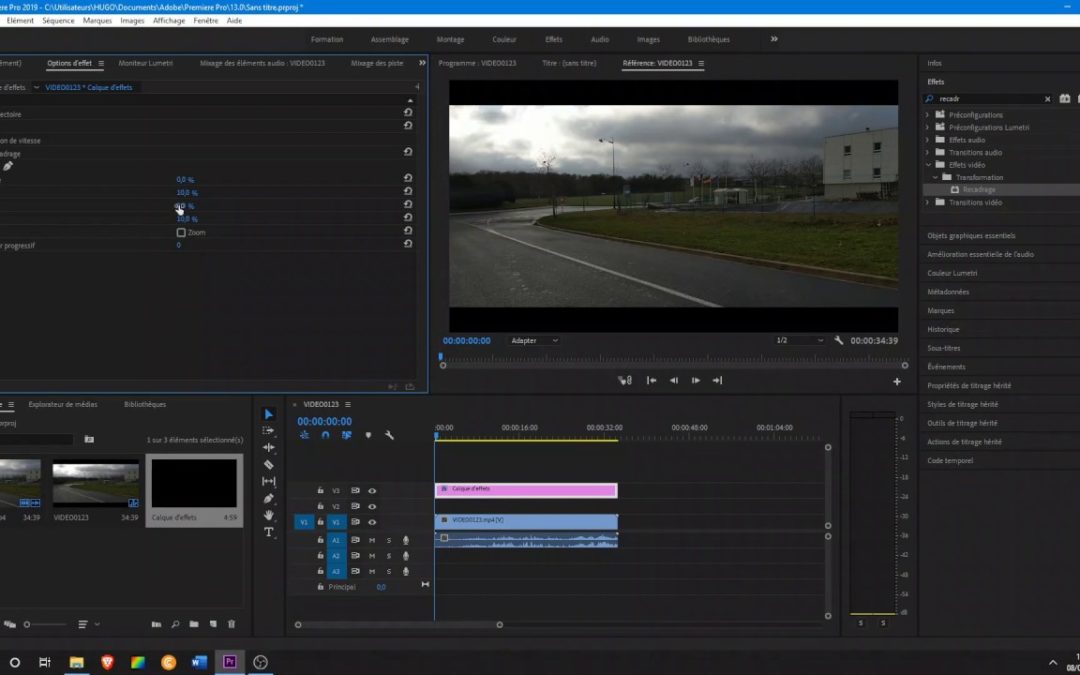Select the Razor tool
Screen dimensions: 1080x675
pos(268,464)
